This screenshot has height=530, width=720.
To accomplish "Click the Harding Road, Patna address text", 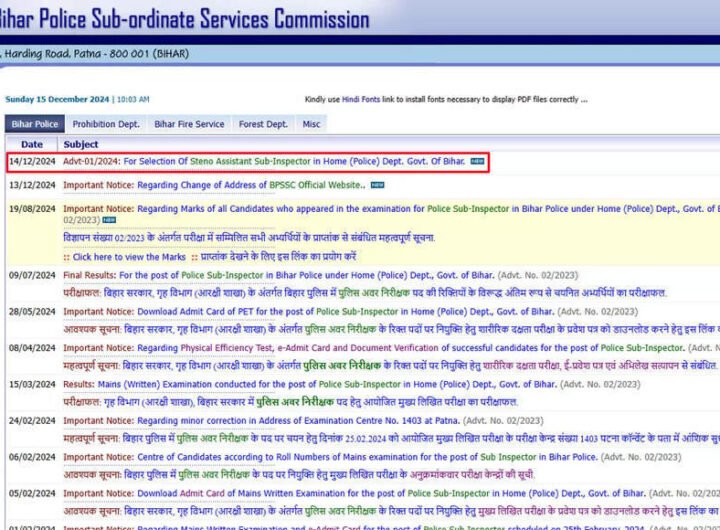I will pyautogui.click(x=95, y=54).
